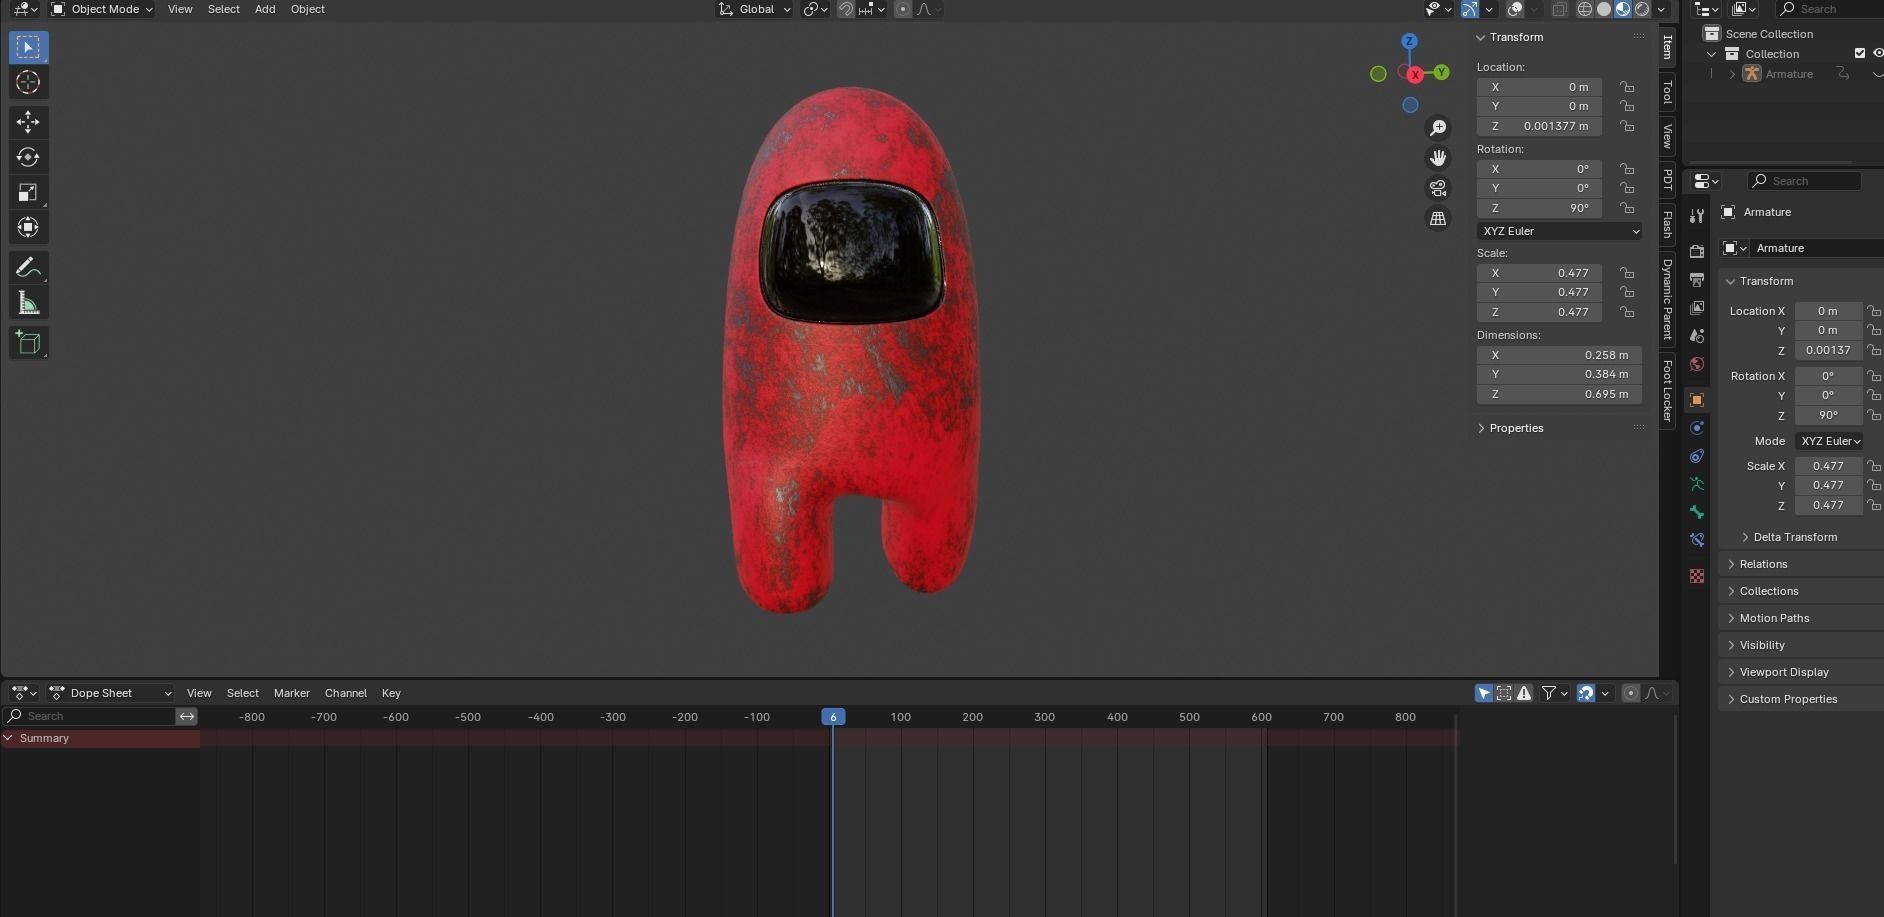Toggle the Collection exclude checkbox in outliner

[x=1860, y=53]
